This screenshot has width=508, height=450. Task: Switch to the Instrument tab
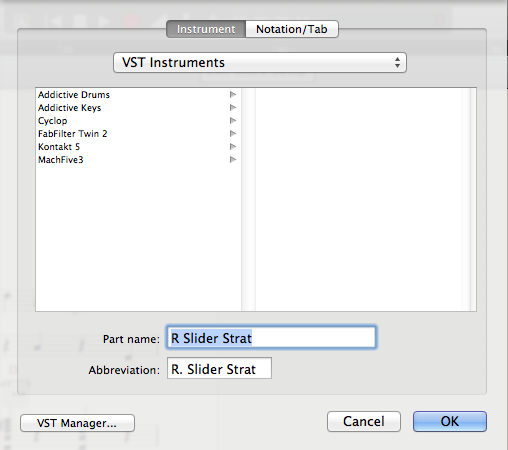[x=206, y=29]
